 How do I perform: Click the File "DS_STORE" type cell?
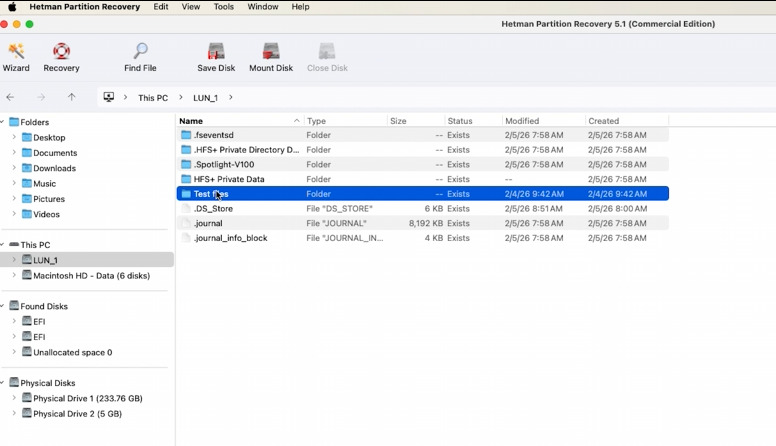[x=340, y=208]
